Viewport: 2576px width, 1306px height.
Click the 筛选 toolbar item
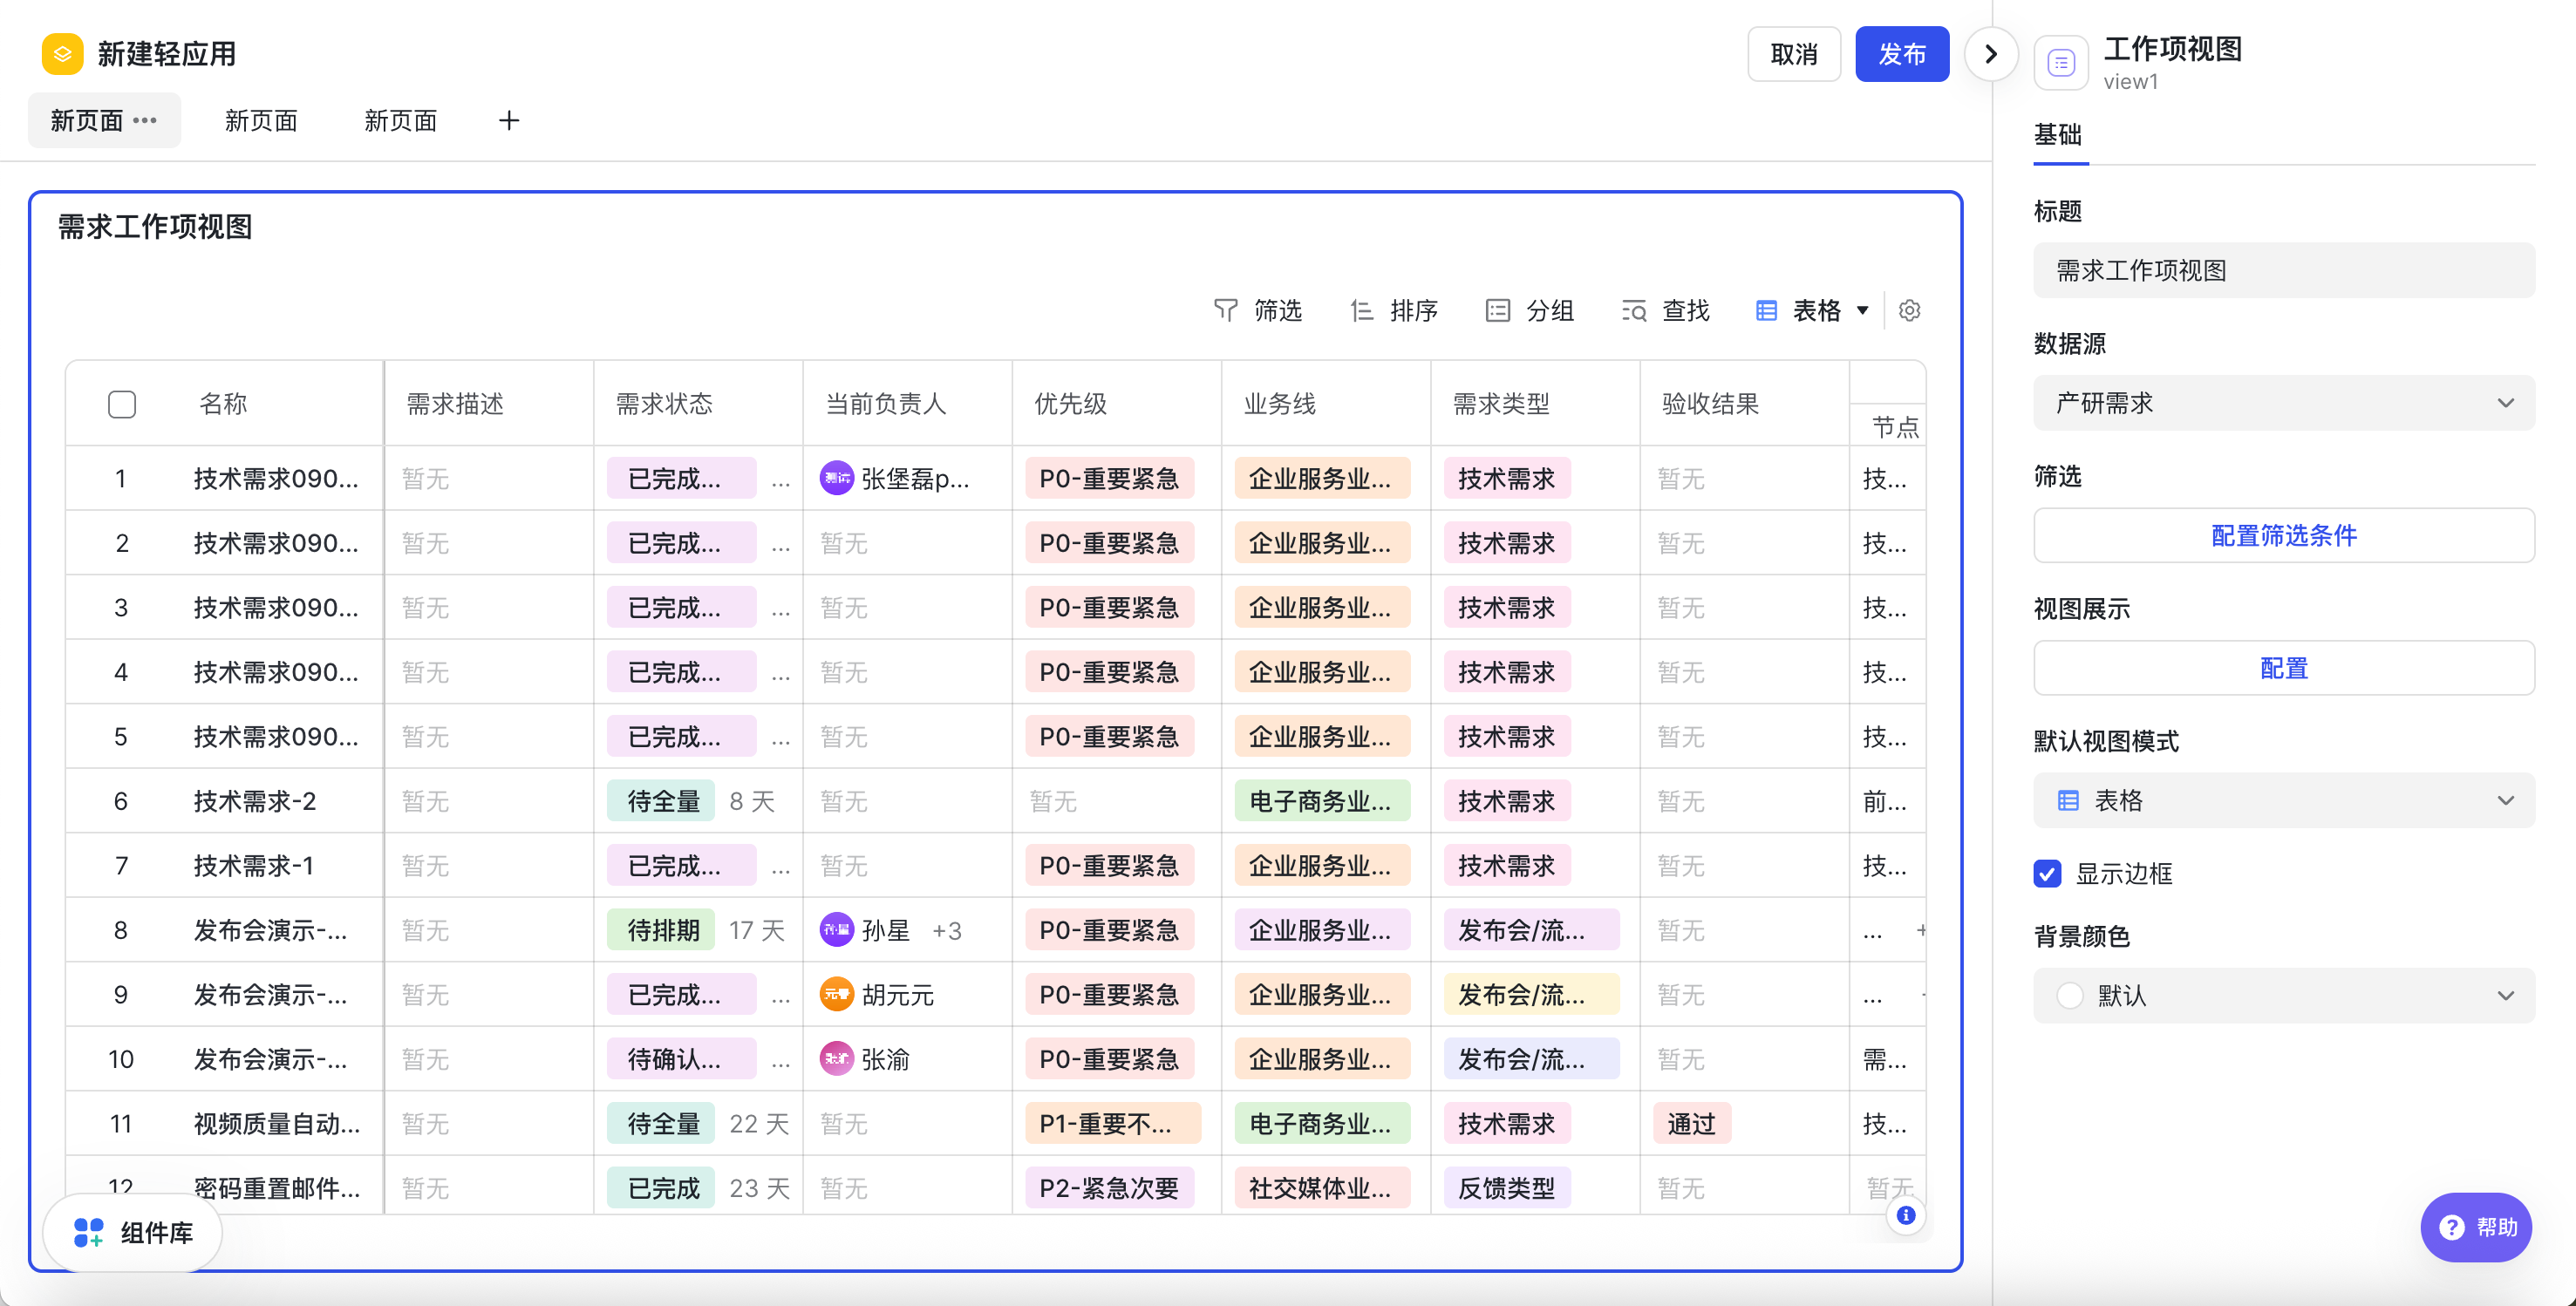click(1258, 311)
